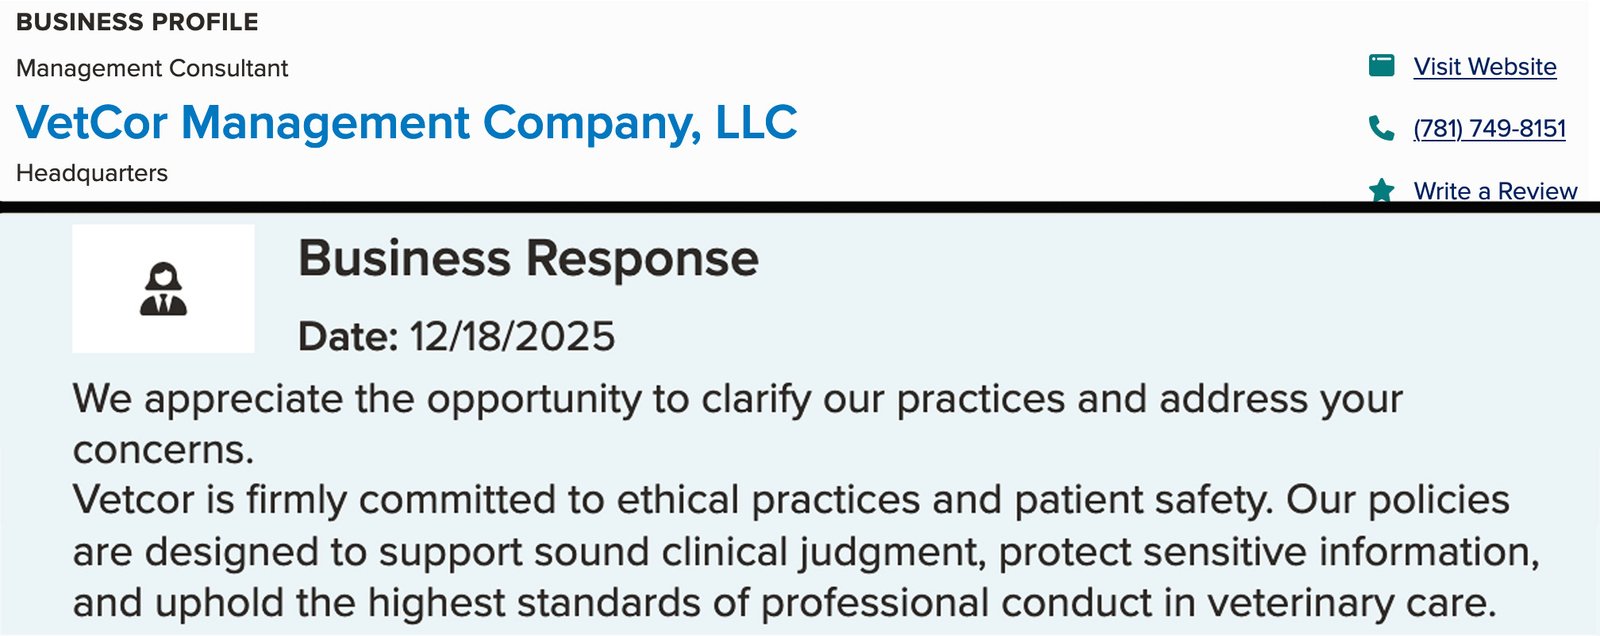Click the website window icon beside Visit Website

1381,66
